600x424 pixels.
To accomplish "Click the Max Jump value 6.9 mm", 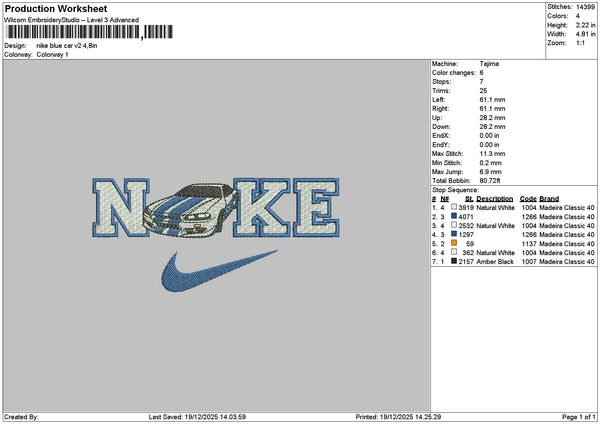I will click(x=491, y=172).
